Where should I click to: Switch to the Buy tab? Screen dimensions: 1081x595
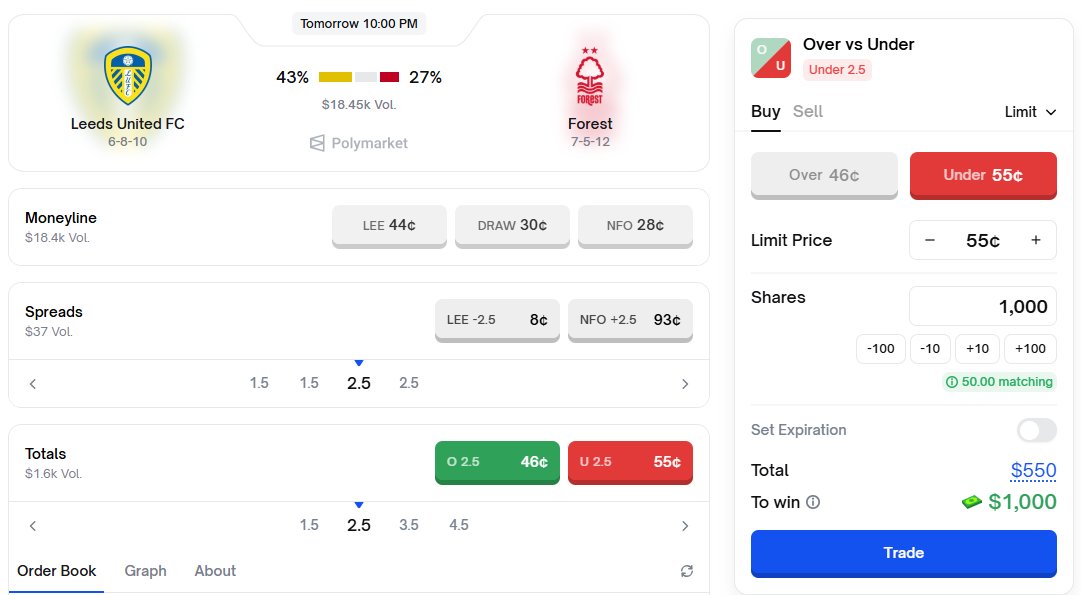pyautogui.click(x=765, y=112)
